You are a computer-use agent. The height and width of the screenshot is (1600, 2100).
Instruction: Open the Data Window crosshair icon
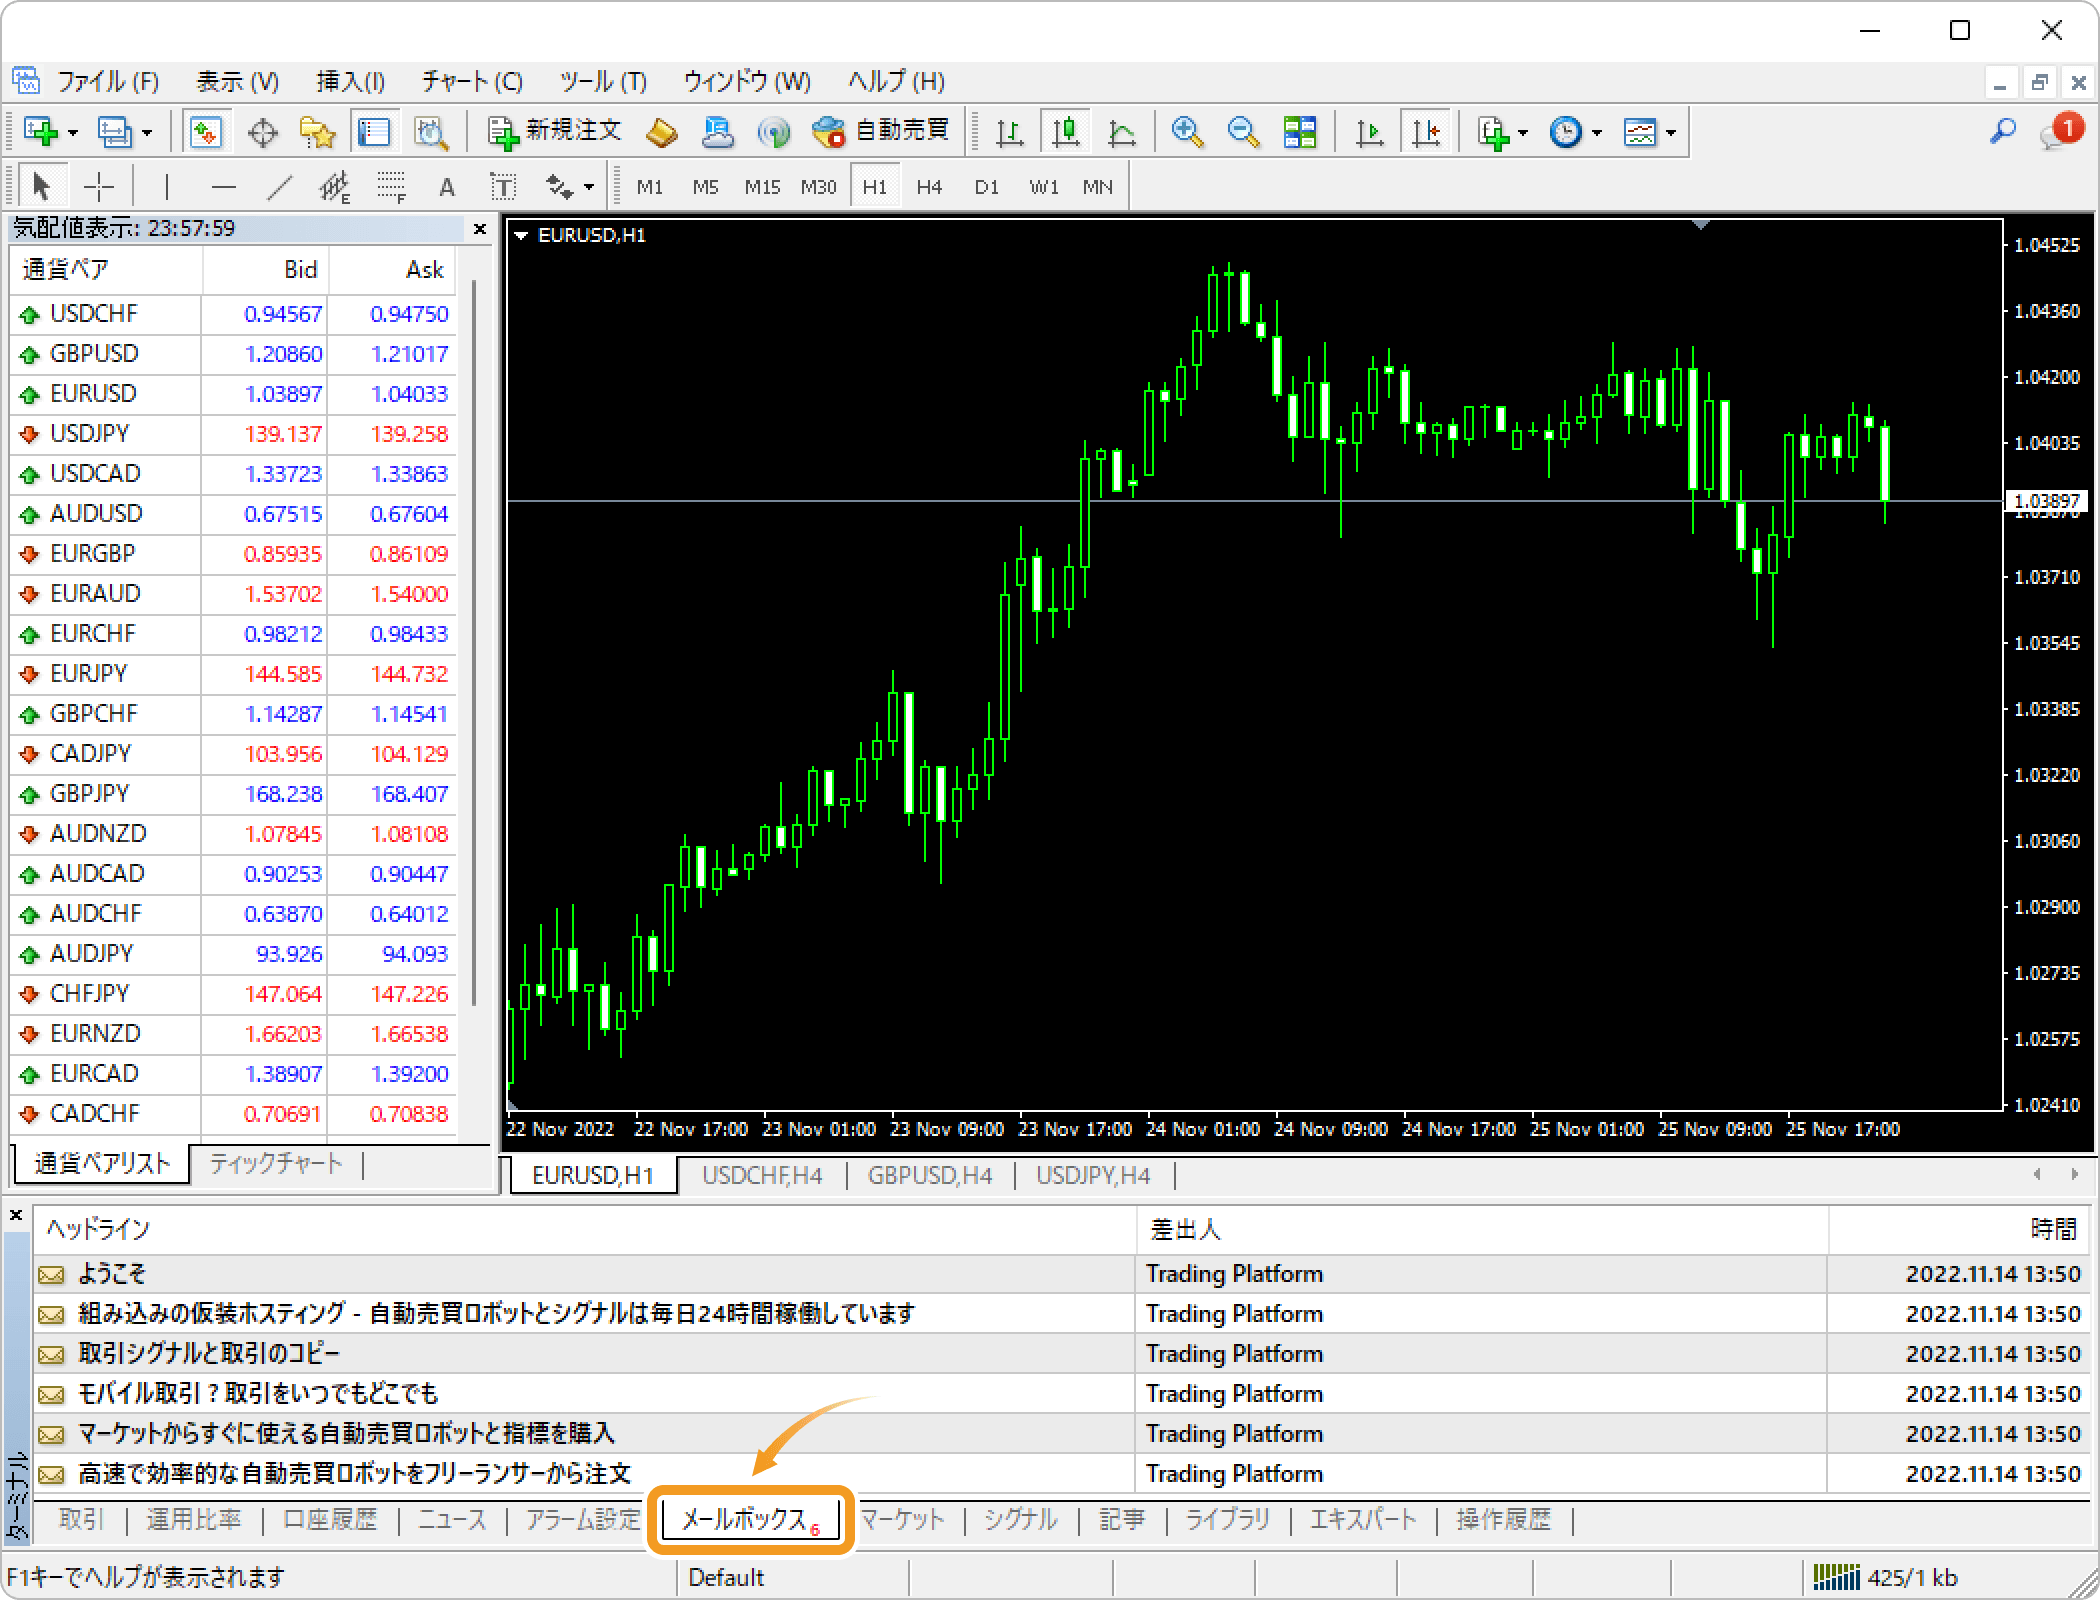pos(263,132)
